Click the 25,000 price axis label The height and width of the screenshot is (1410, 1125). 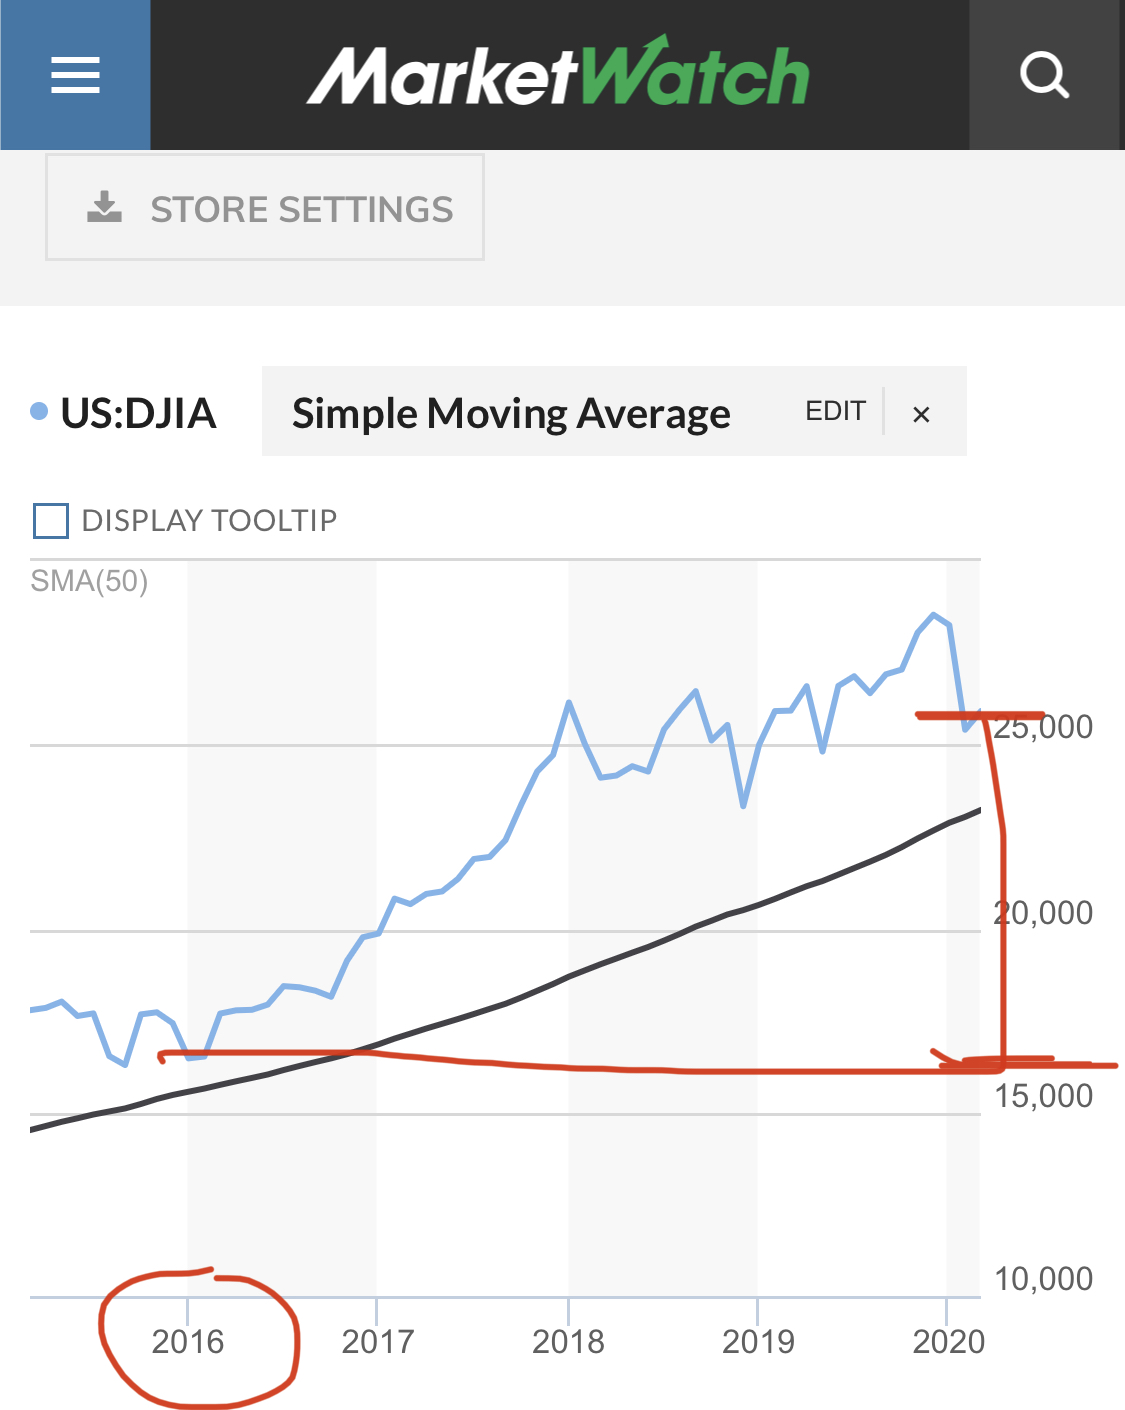1043,727
